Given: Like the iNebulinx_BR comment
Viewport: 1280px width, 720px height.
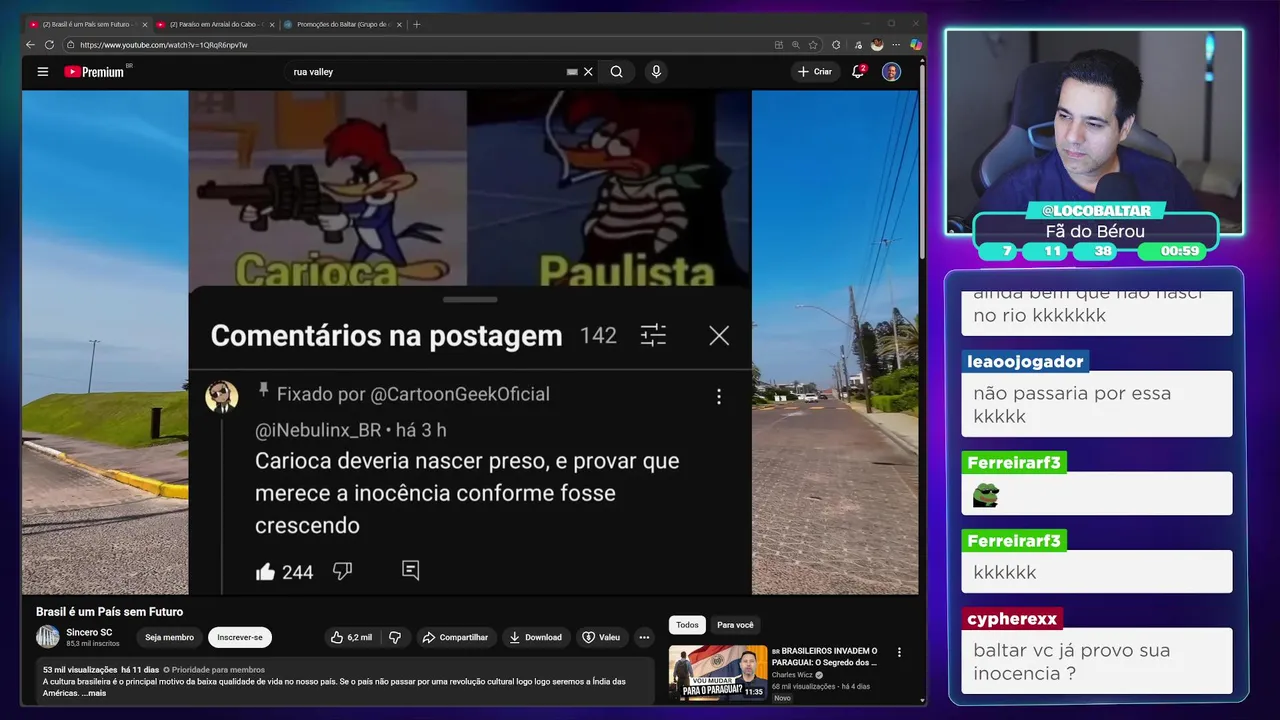Looking at the screenshot, I should pyautogui.click(x=265, y=571).
